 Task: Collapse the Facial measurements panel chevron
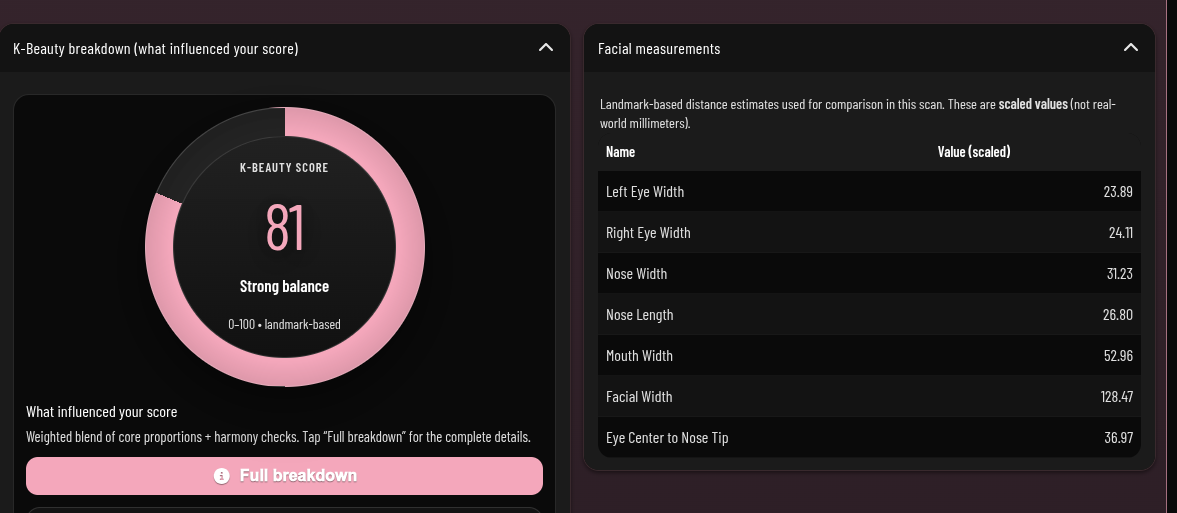coord(1131,48)
